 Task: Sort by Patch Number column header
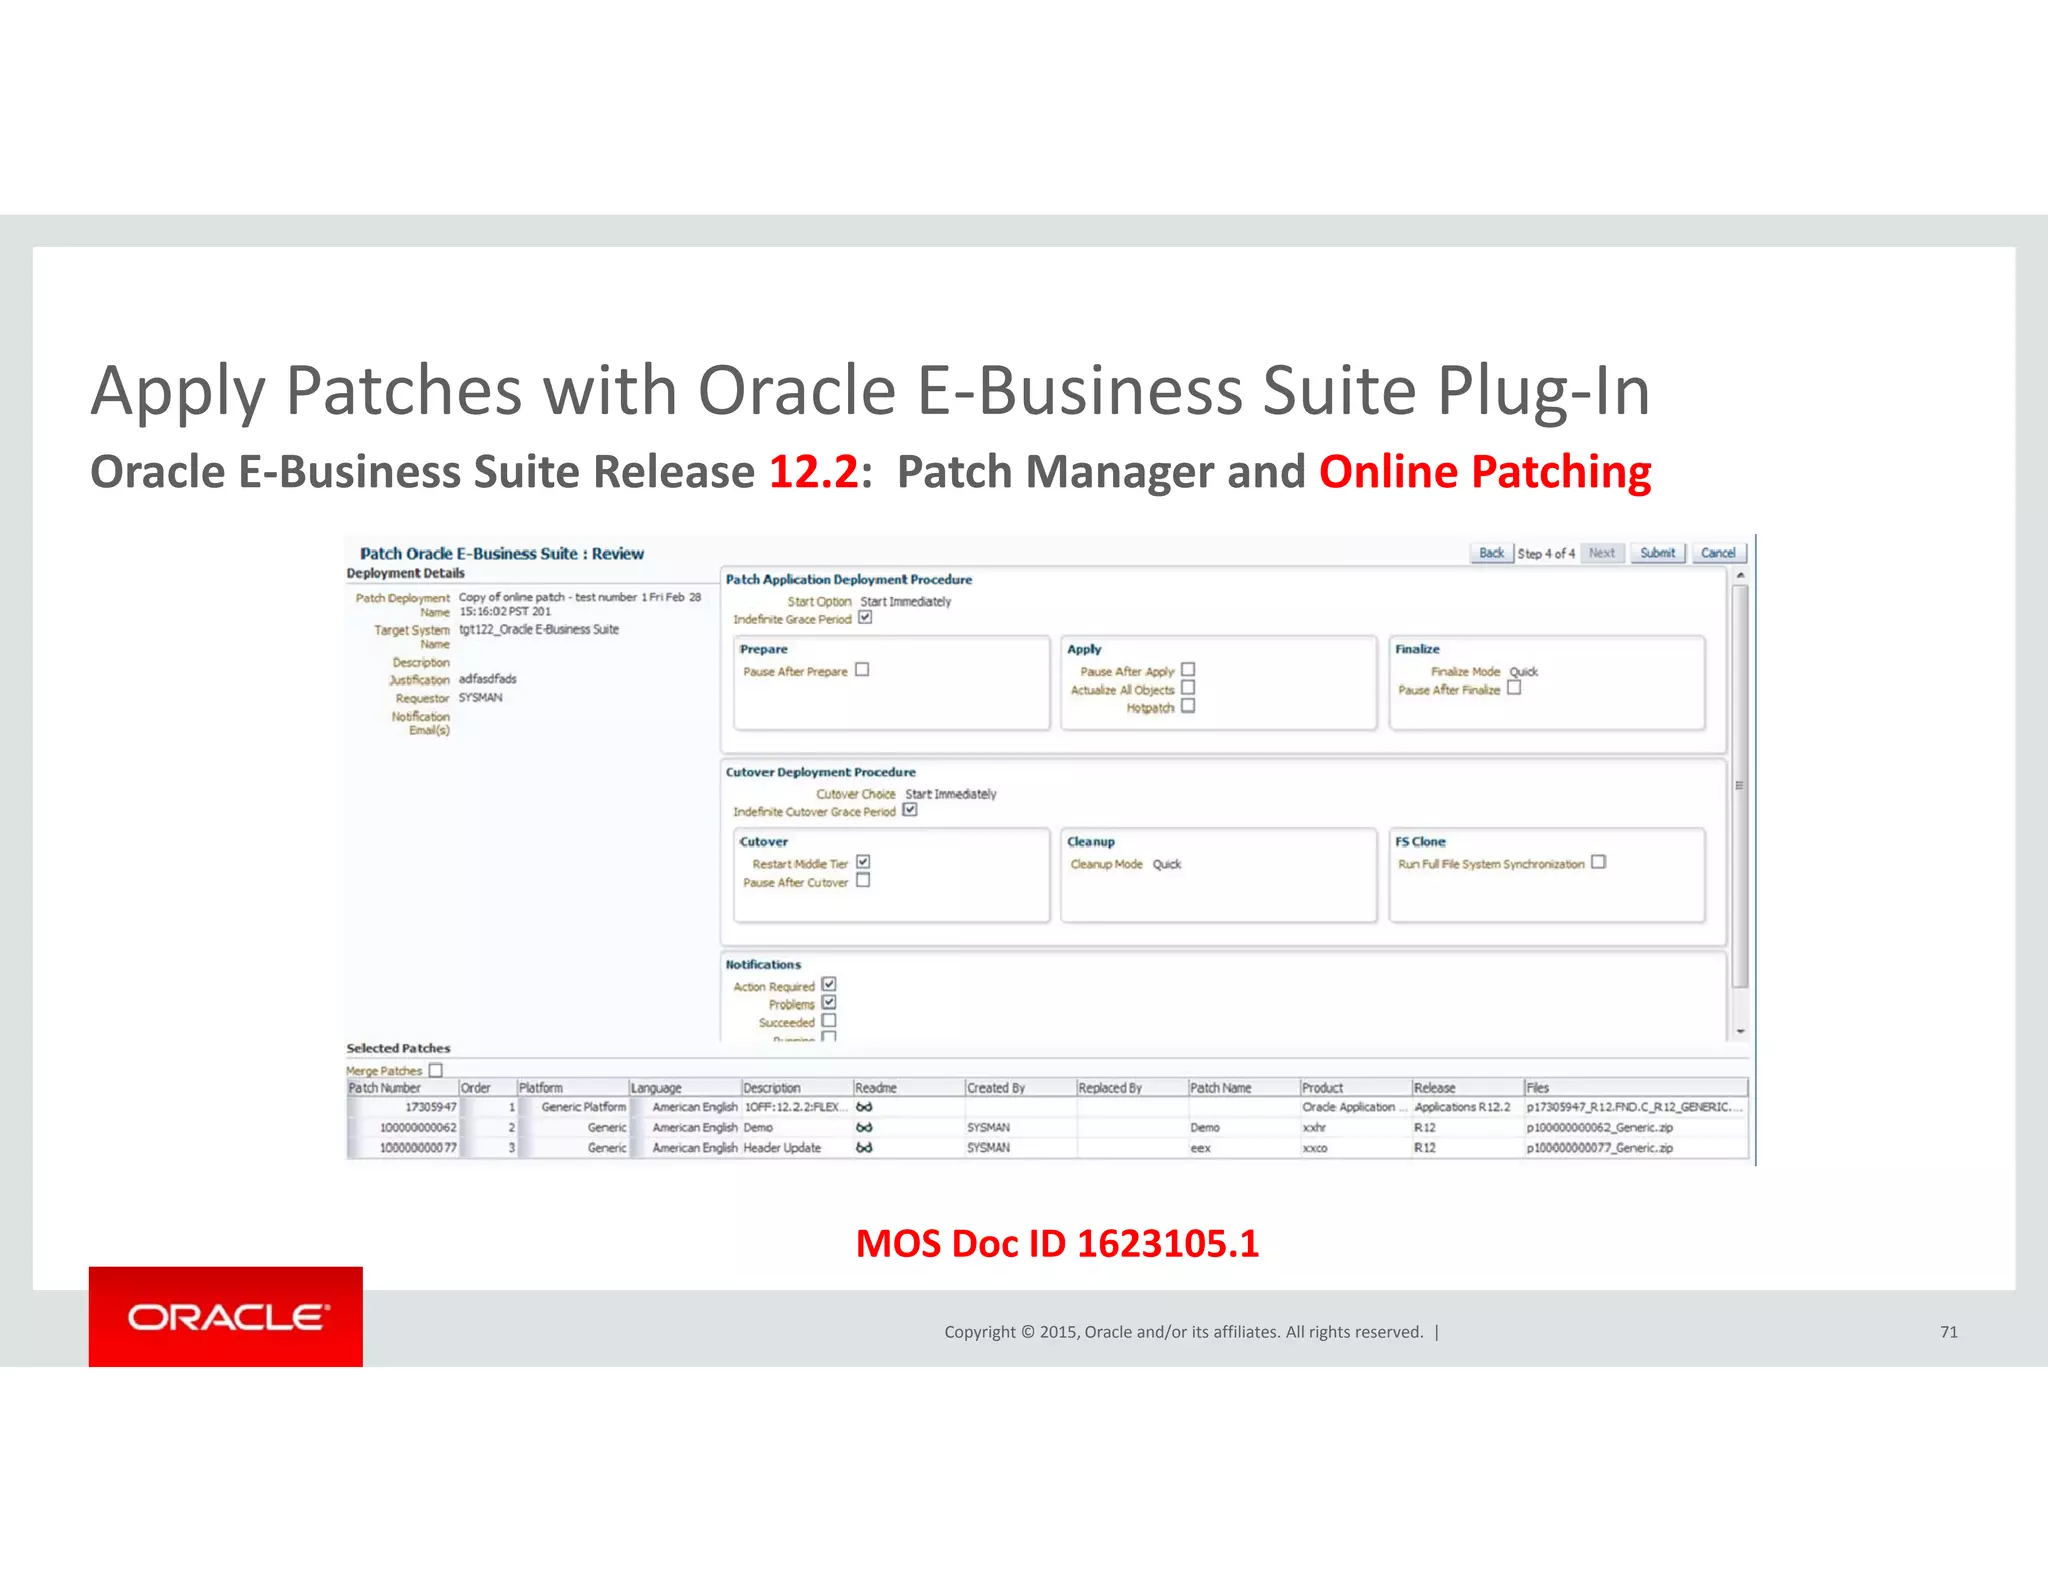[401, 1087]
